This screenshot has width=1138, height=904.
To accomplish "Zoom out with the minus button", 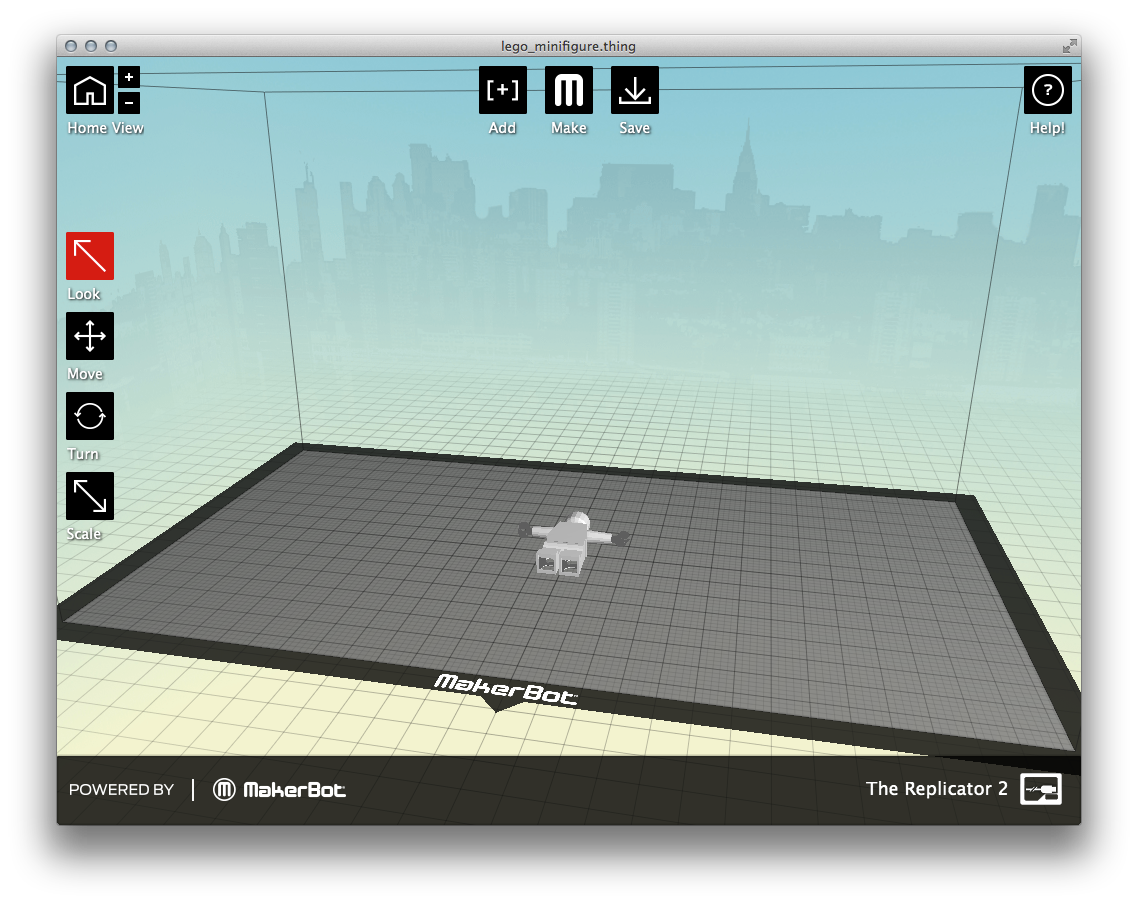I will pyautogui.click(x=129, y=102).
